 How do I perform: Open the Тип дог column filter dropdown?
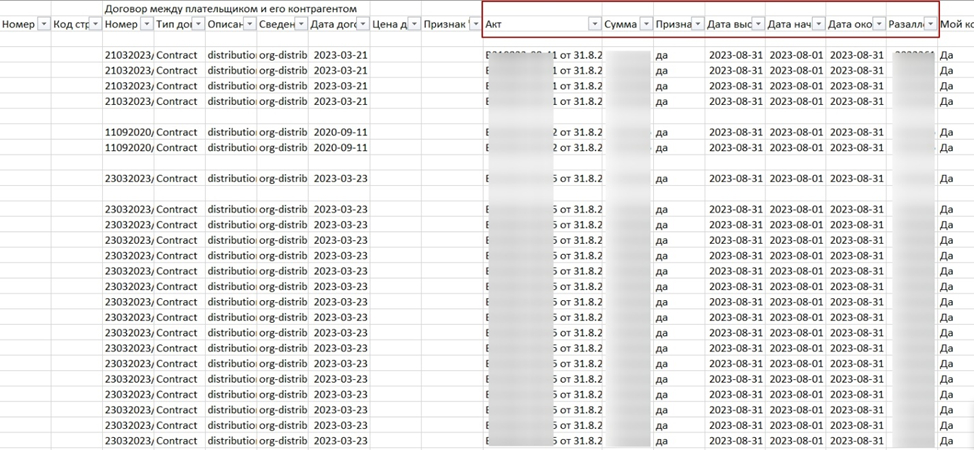pyautogui.click(x=198, y=24)
